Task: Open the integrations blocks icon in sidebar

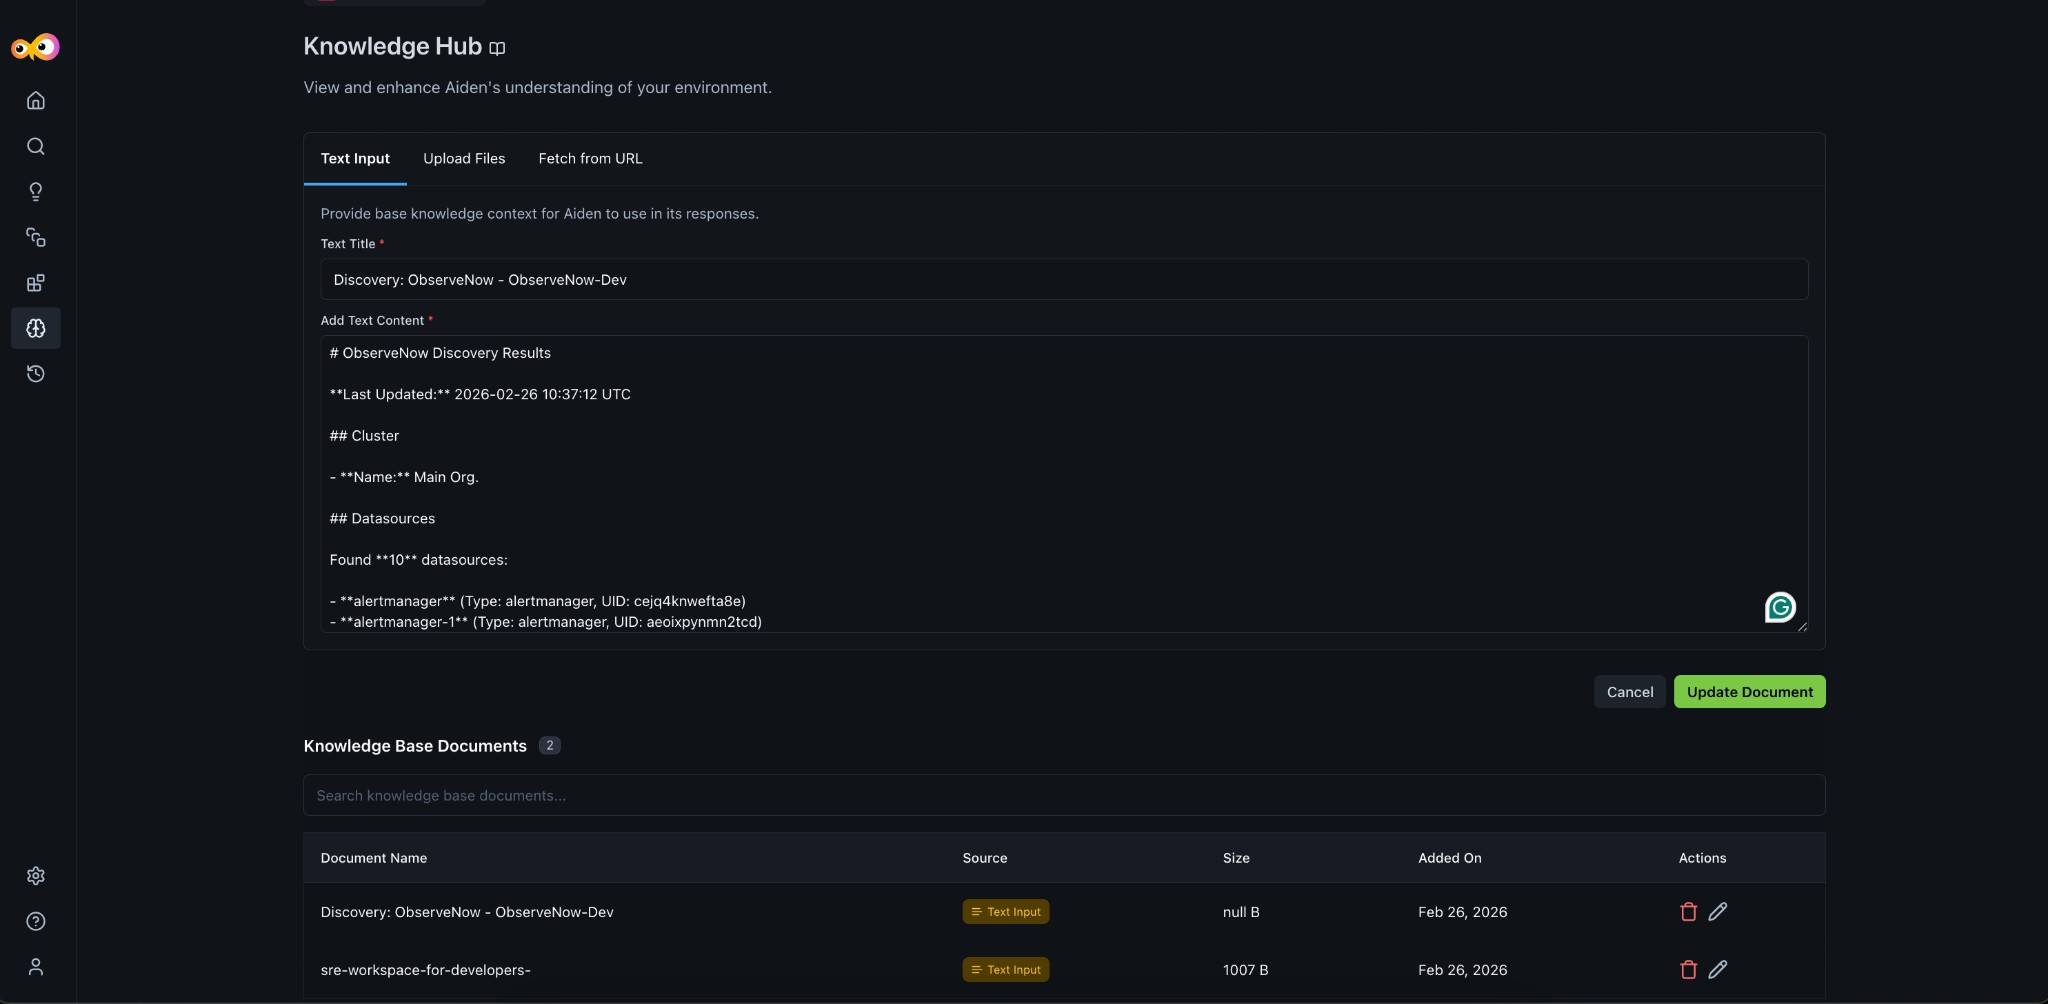Action: [x=36, y=284]
